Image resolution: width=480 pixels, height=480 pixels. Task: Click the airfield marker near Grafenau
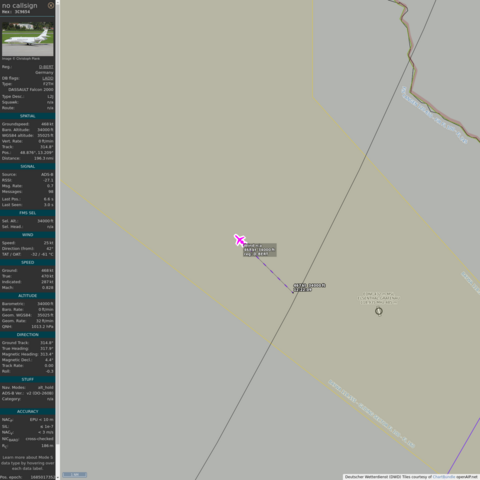tap(379, 311)
